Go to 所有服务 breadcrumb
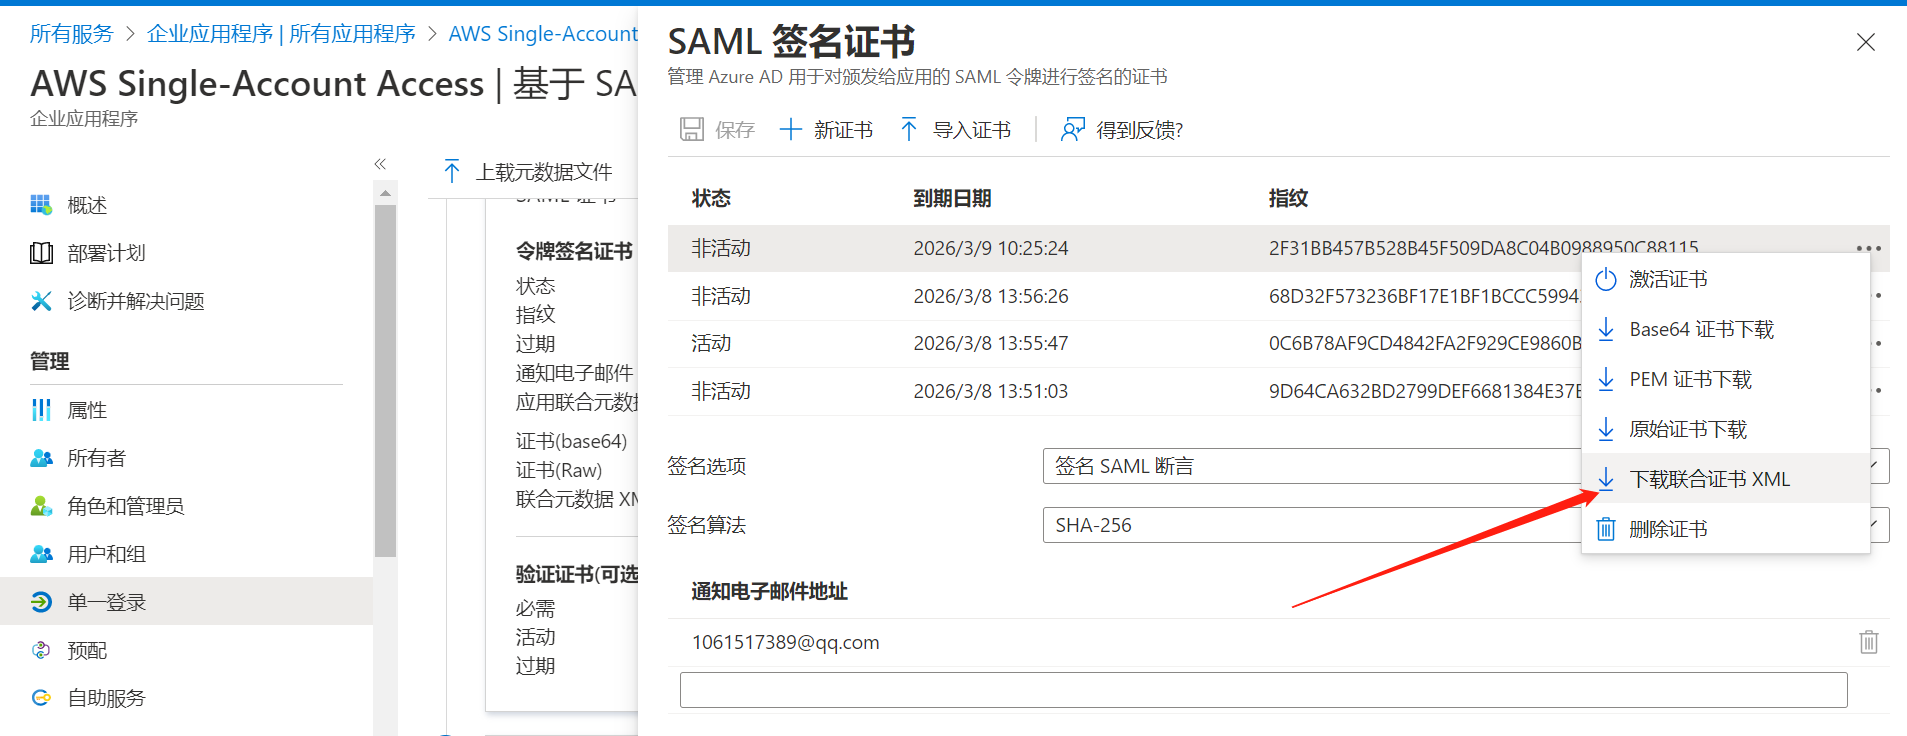Viewport: 1907px width, 736px height. [72, 34]
